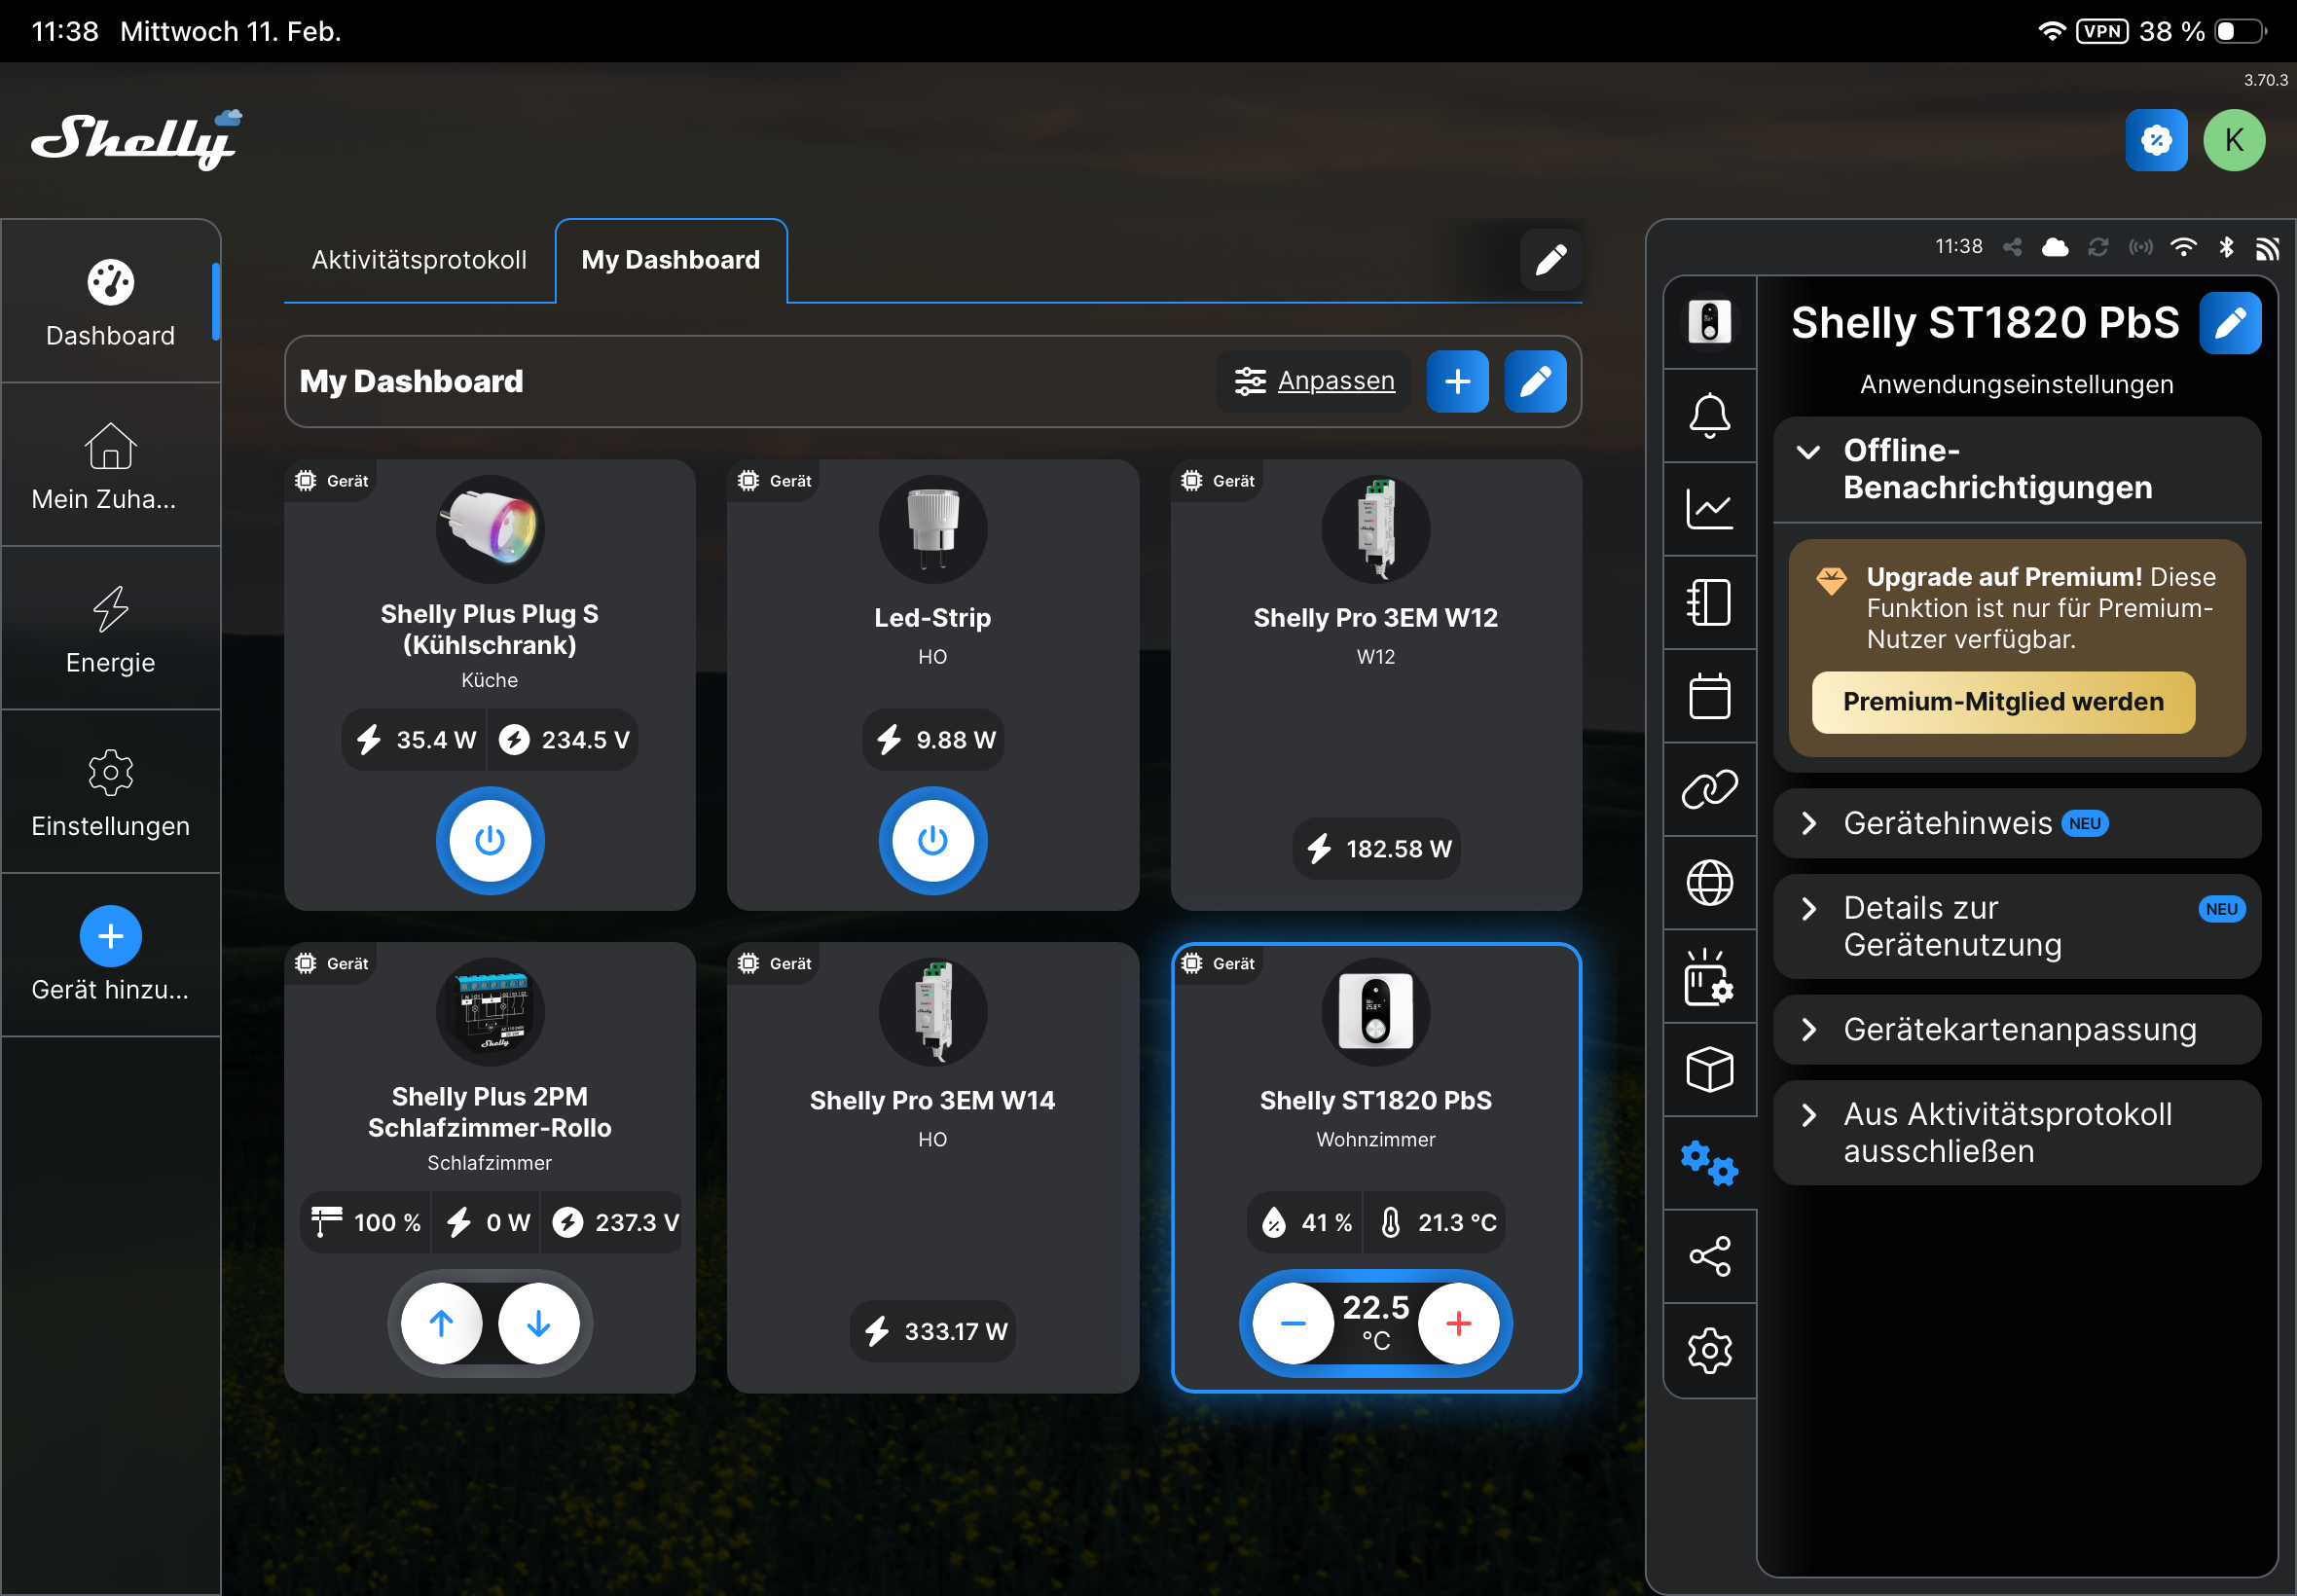This screenshot has width=2297, height=1596.
Task: Raise Schlafzimmer-Rollo with up arrow
Action: 441,1324
